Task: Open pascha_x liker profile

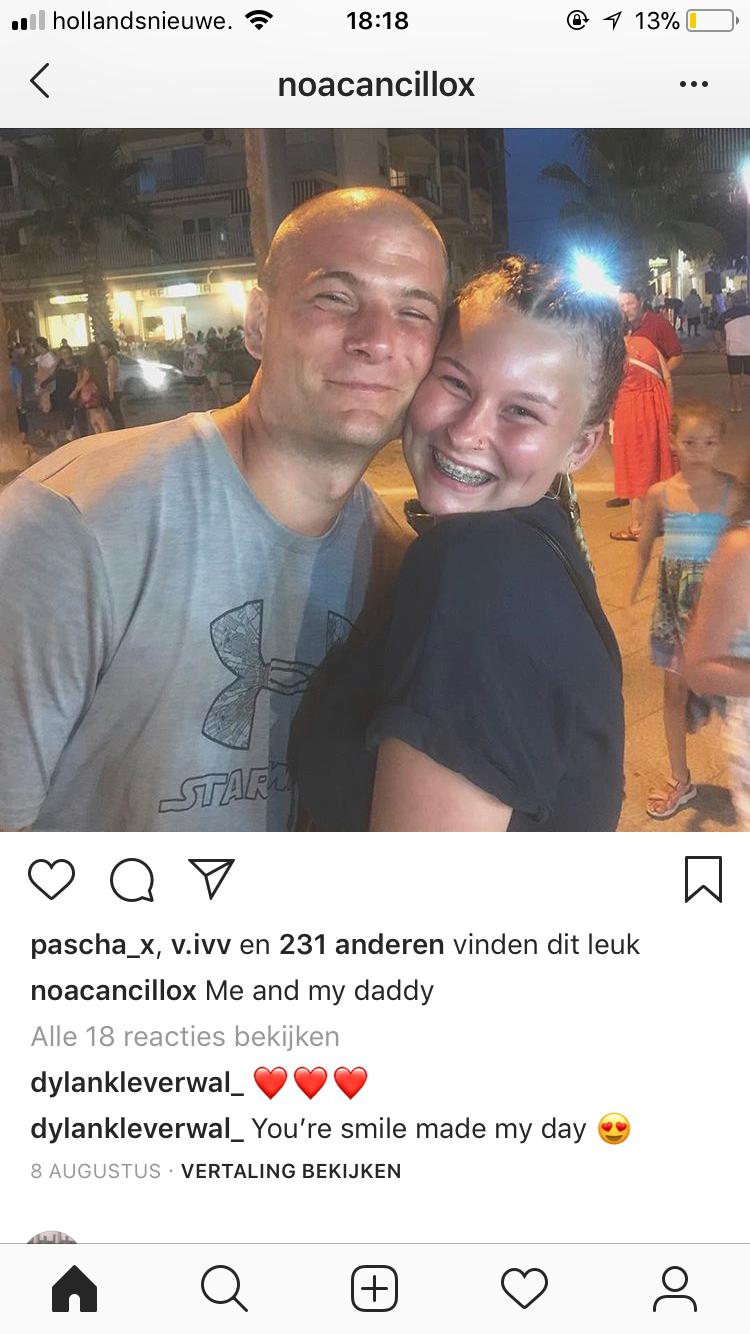Action: [92, 944]
